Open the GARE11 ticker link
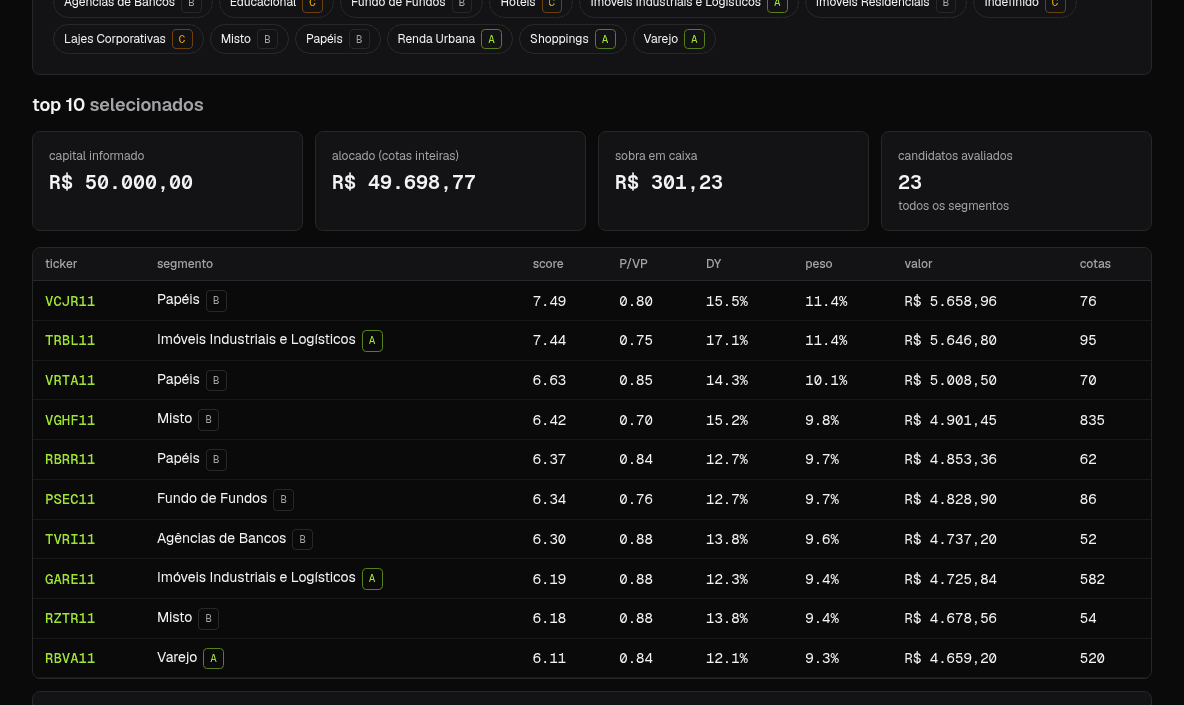This screenshot has height=705, width=1184. (x=70, y=580)
